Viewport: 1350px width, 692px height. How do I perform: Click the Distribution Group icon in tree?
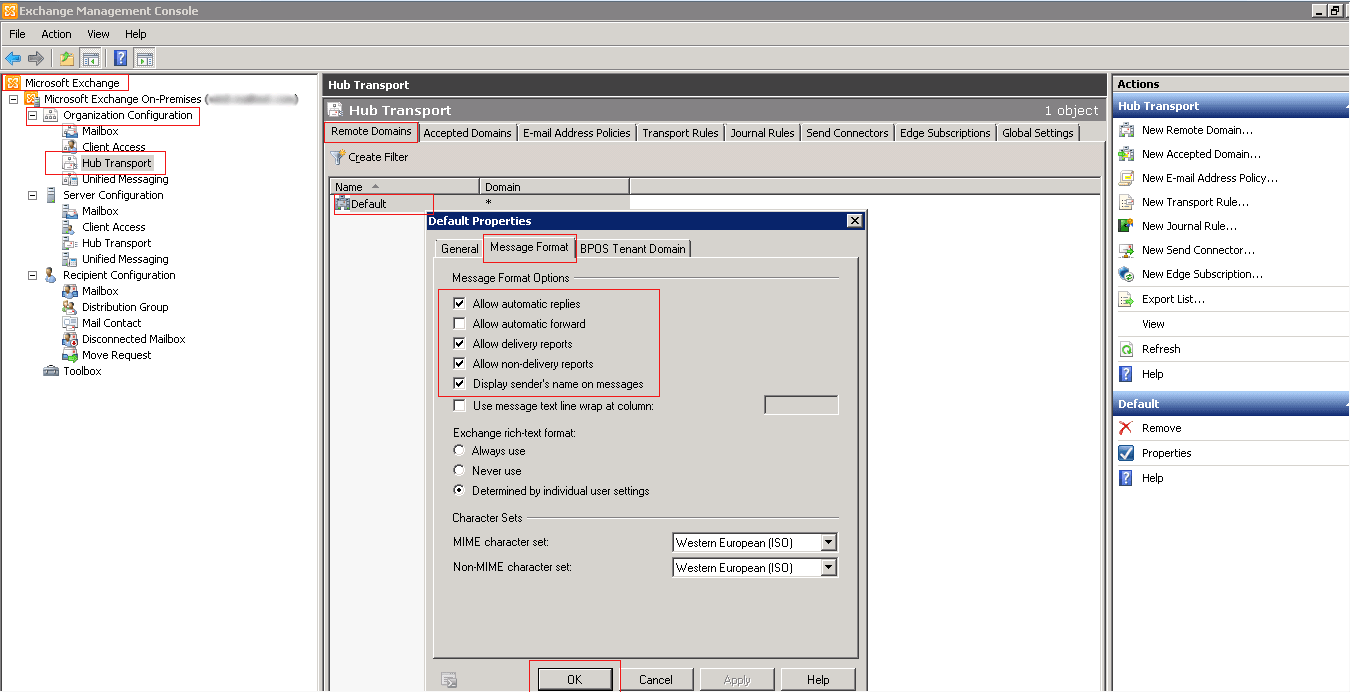[x=70, y=307]
